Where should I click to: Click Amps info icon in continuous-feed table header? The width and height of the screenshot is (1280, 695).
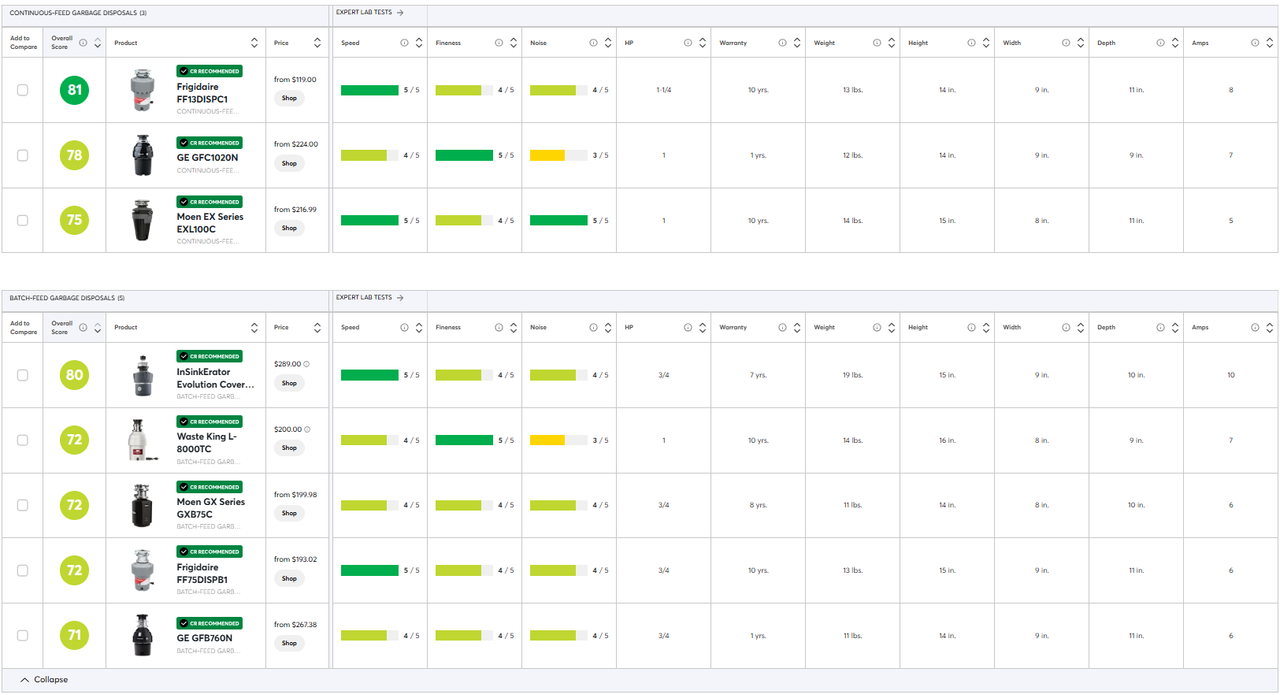coord(1255,43)
